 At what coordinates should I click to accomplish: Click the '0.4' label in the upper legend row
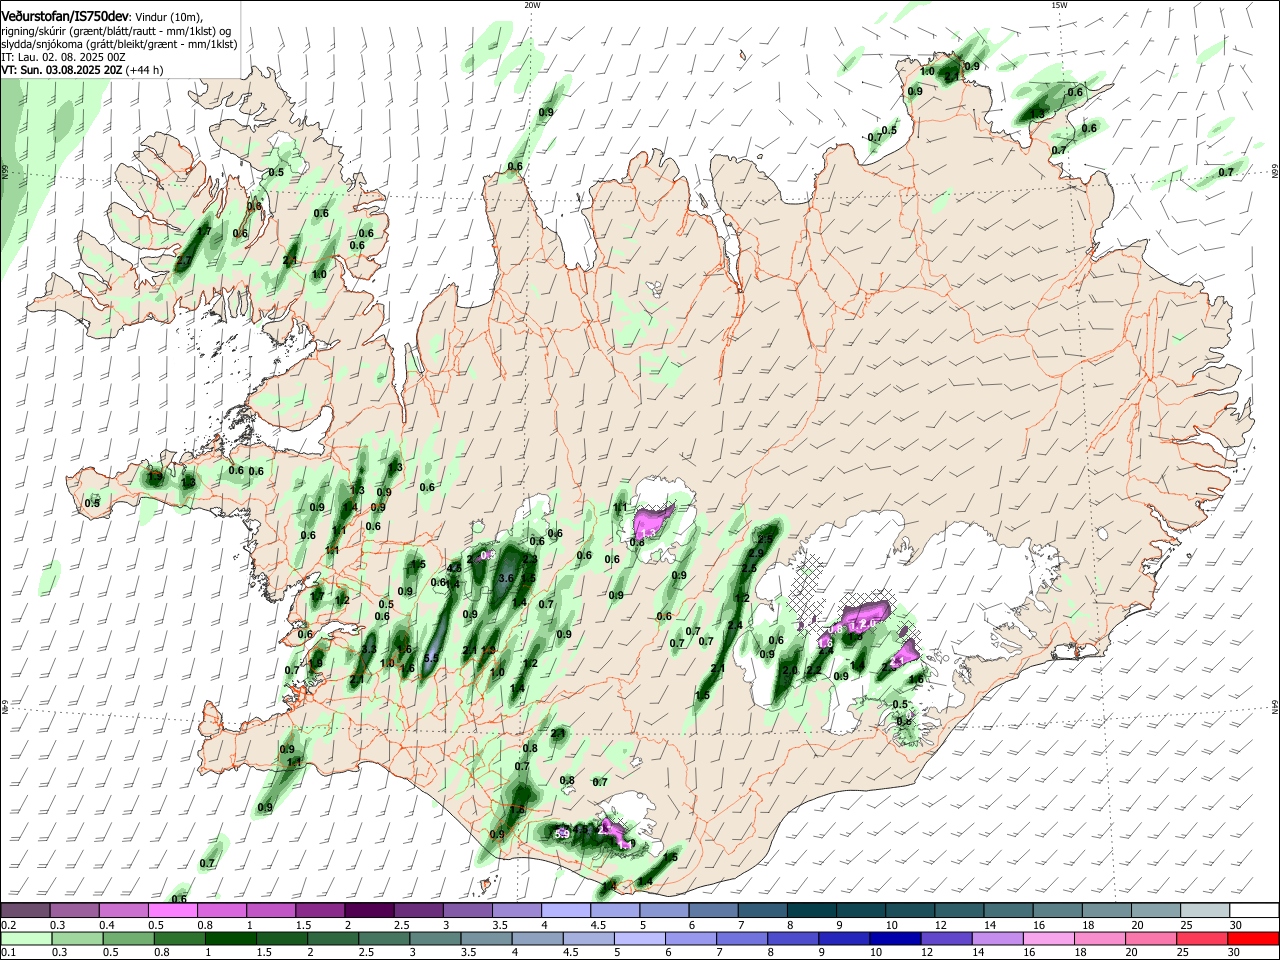106,925
